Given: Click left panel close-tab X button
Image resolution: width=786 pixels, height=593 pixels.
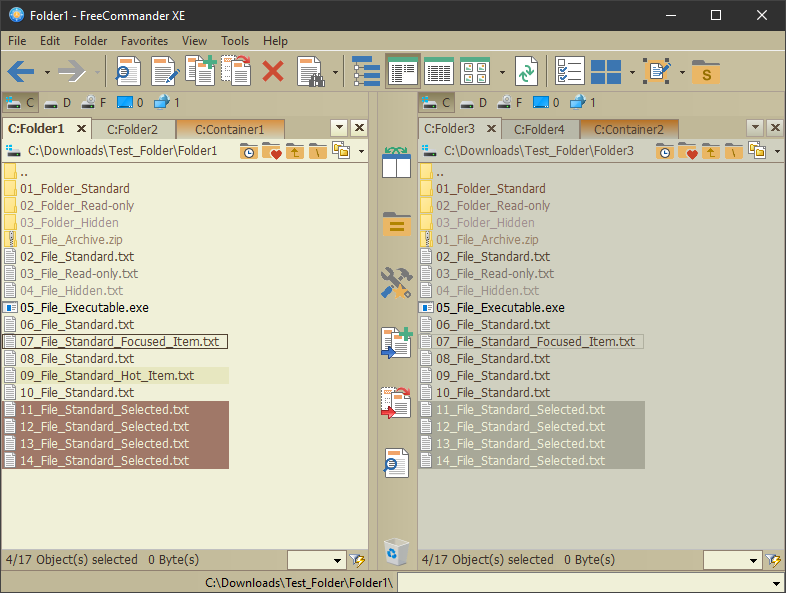Looking at the screenshot, I should point(359,127).
